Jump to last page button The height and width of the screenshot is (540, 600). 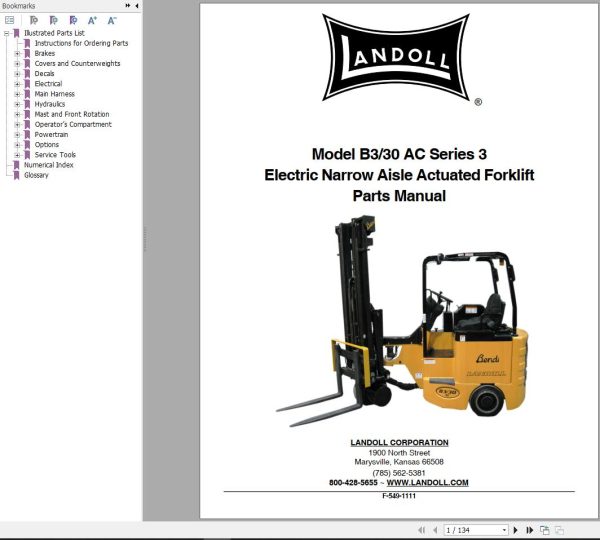tap(530, 530)
